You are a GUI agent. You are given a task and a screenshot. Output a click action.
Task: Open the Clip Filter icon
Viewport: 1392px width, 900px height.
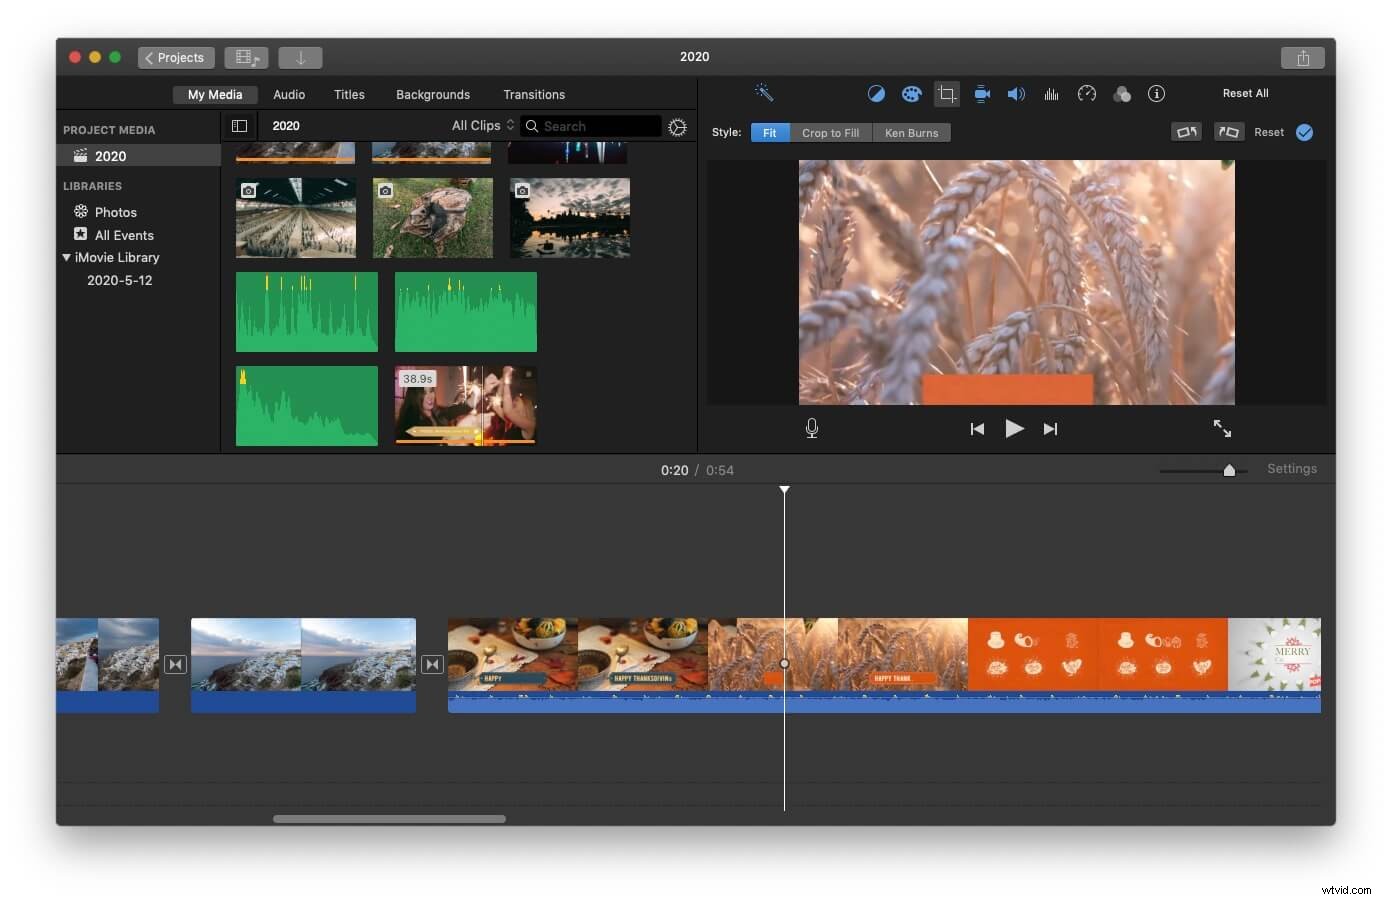[x=1121, y=93]
